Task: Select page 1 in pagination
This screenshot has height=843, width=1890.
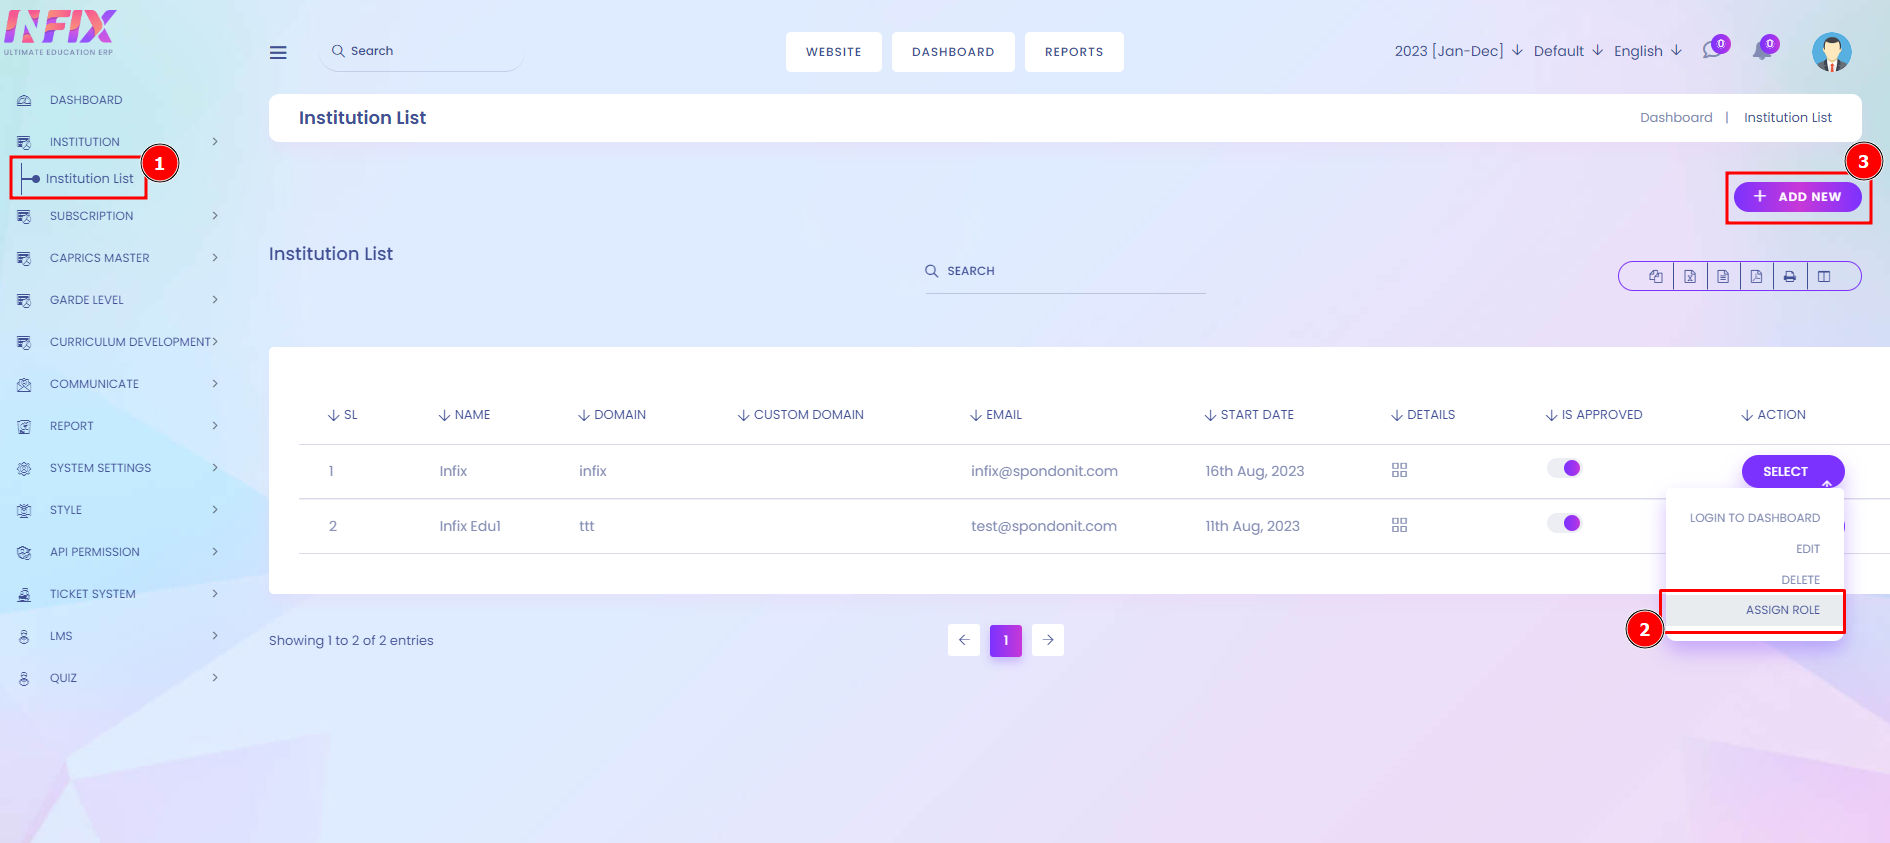Action: click(1006, 640)
